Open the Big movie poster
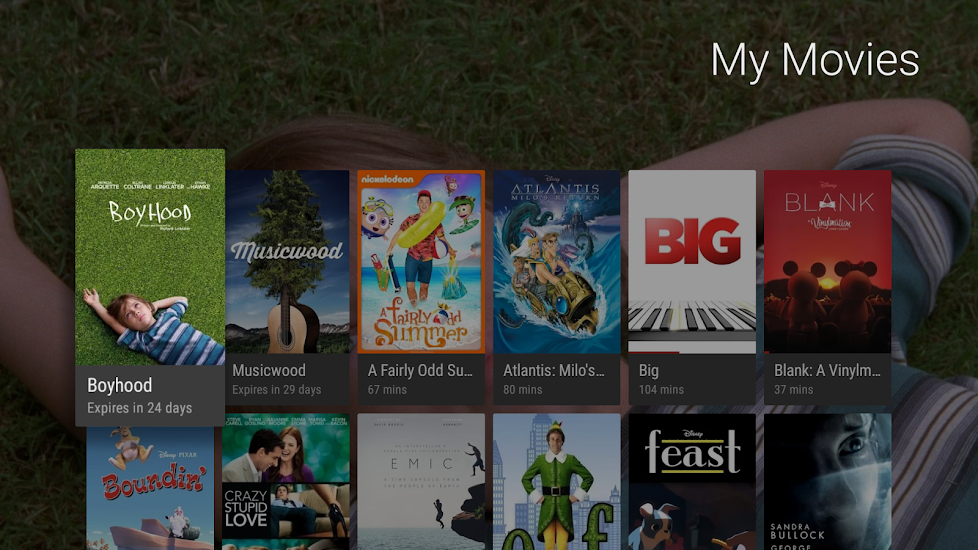The width and height of the screenshot is (978, 550). click(691, 259)
